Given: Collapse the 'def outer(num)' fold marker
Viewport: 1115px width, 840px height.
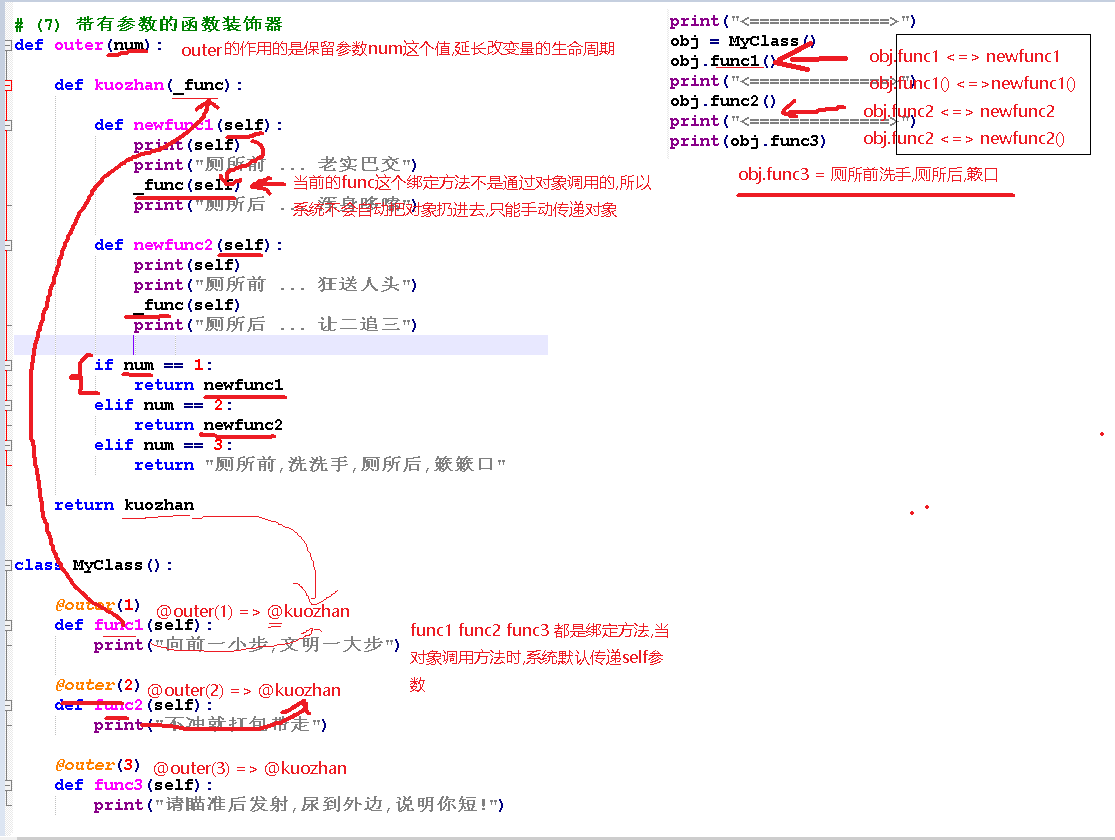Looking at the screenshot, I should pos(9,45).
